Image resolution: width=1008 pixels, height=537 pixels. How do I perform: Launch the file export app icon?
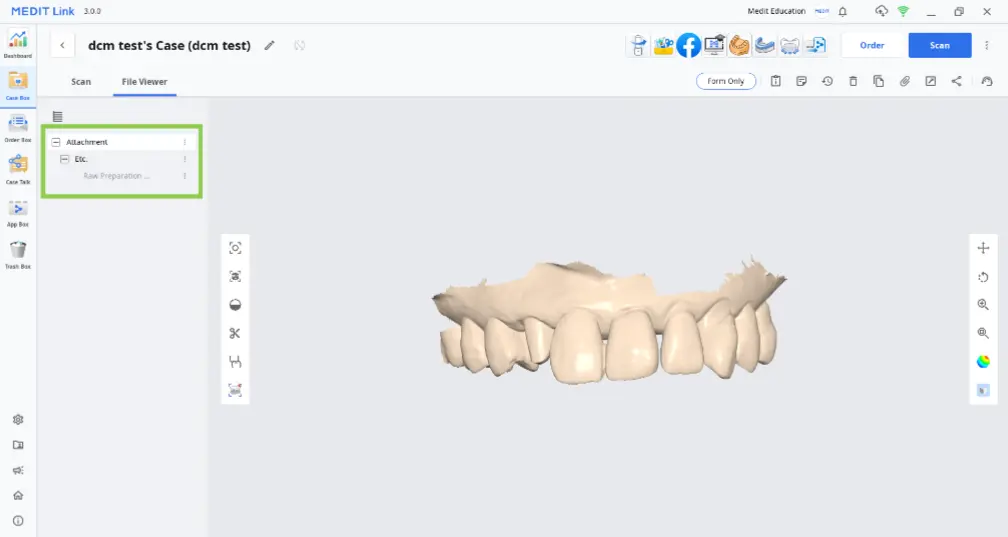point(815,45)
